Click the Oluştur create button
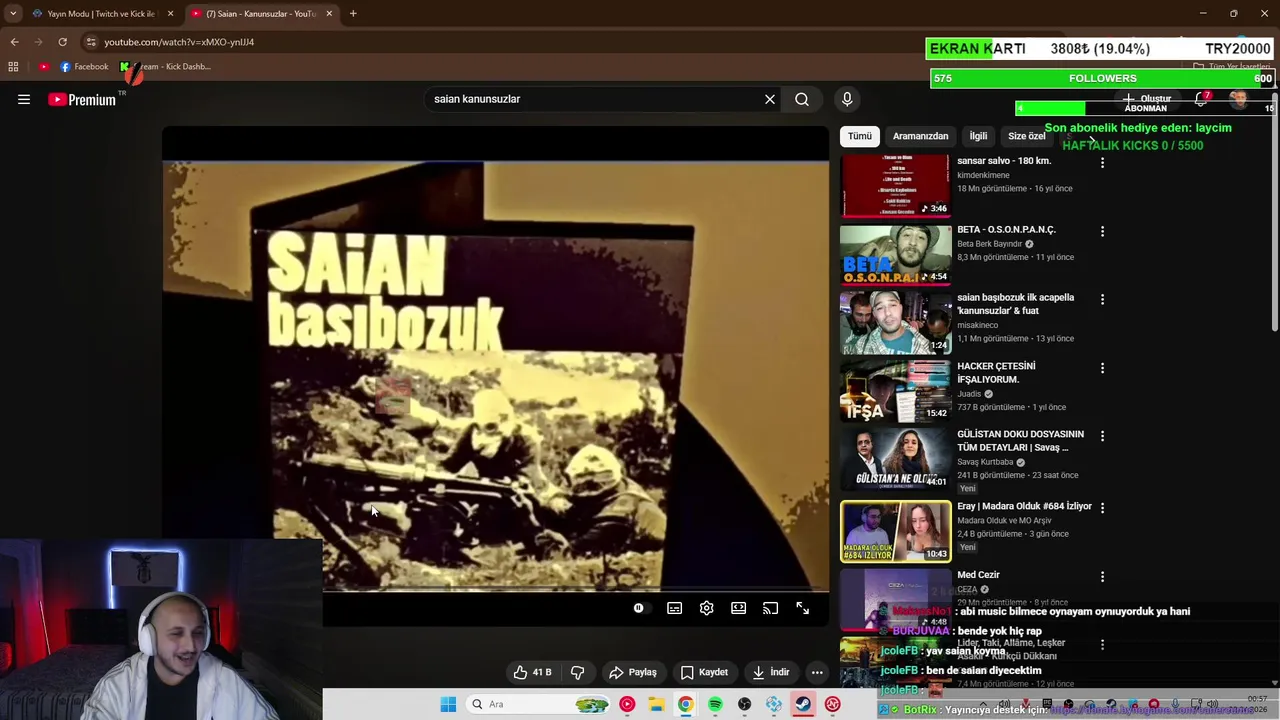This screenshot has width=1280, height=720. click(1147, 99)
